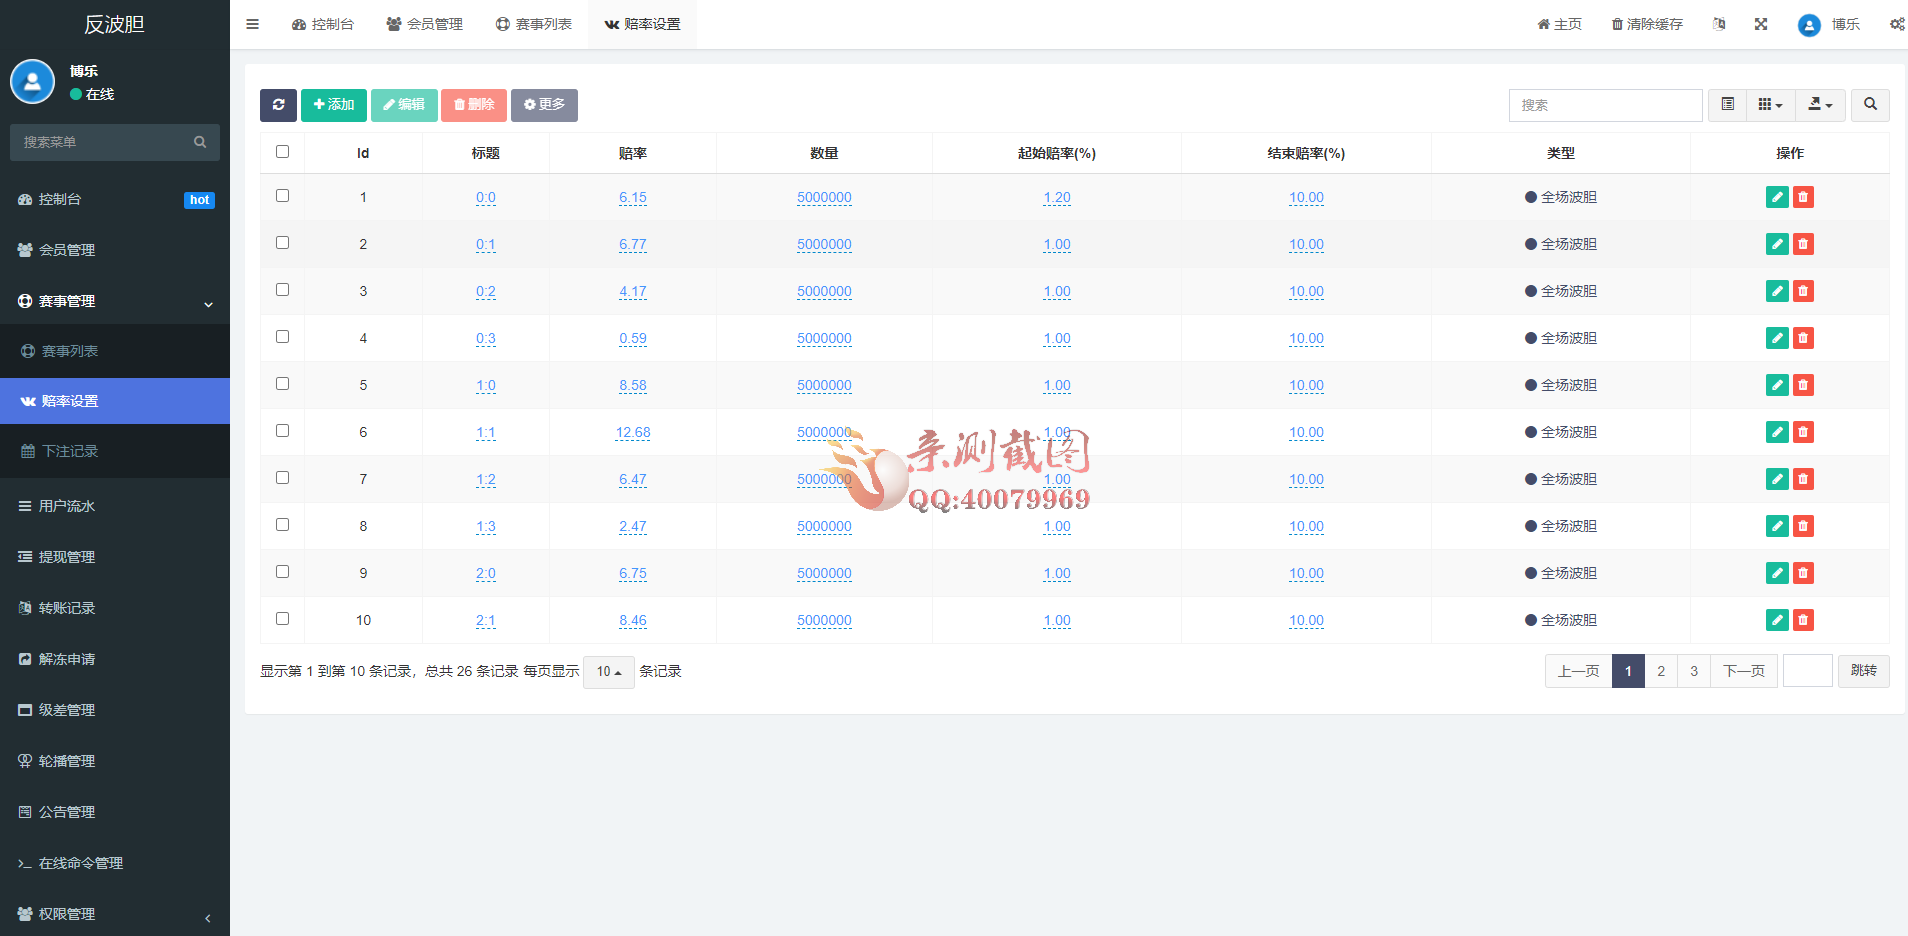The height and width of the screenshot is (936, 1908).
Task: Delete row 5 using its red trash icon
Action: (x=1803, y=385)
